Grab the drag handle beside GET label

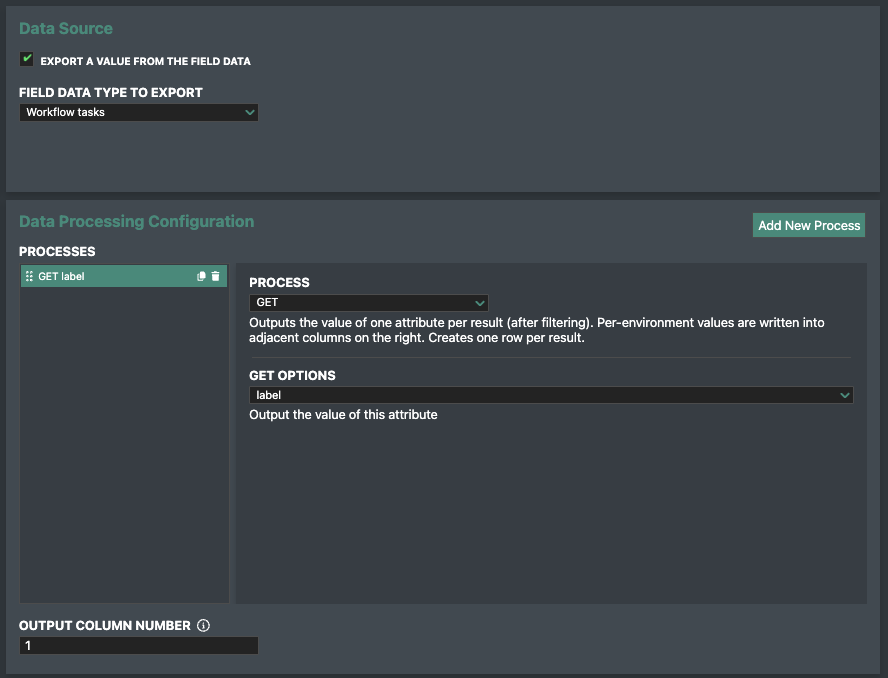pos(27,276)
